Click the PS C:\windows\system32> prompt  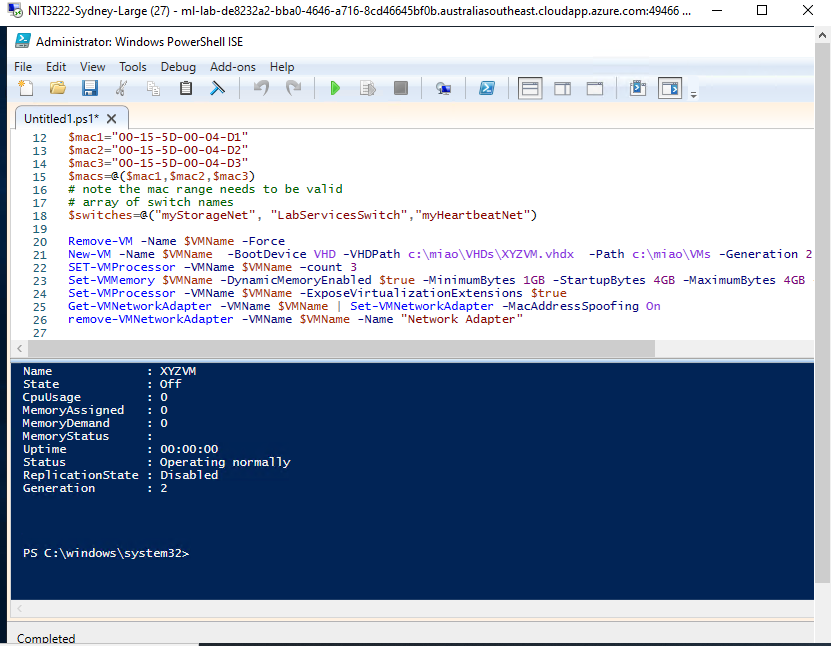click(106, 553)
